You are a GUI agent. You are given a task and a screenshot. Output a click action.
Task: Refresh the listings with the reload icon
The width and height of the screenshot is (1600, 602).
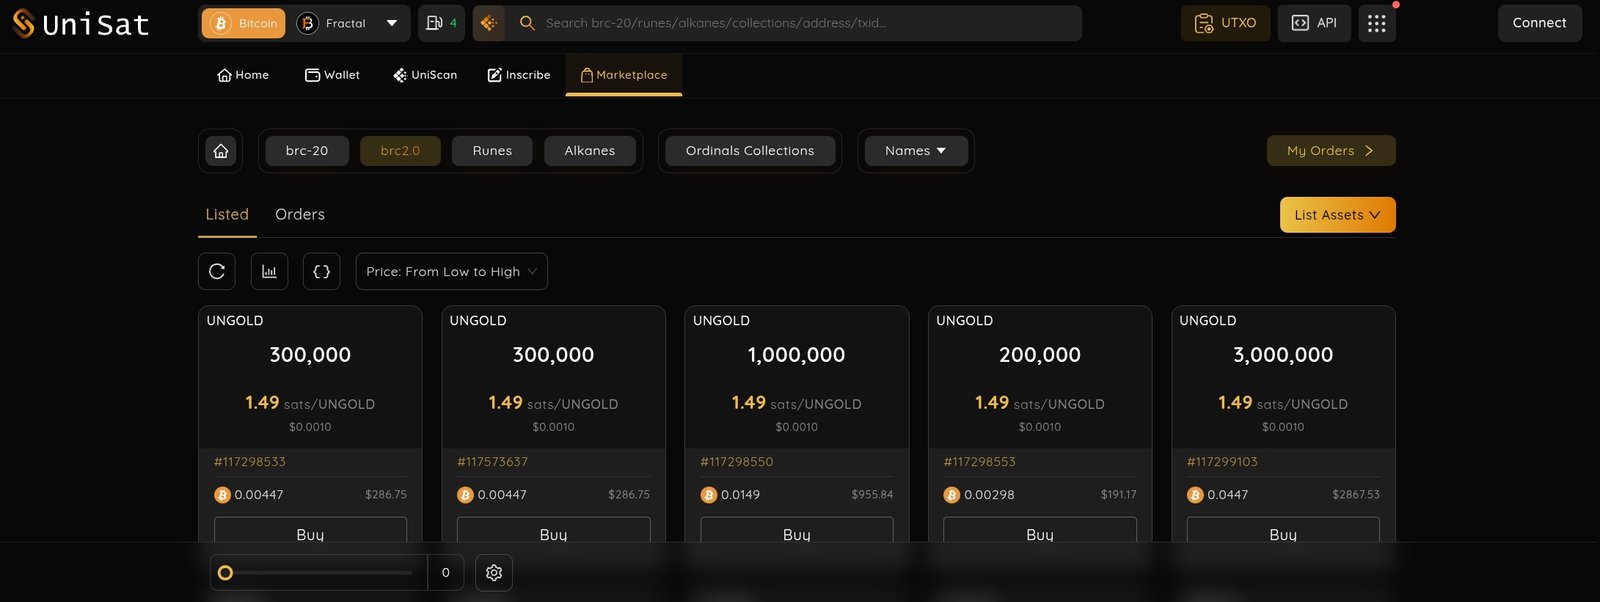[217, 271]
